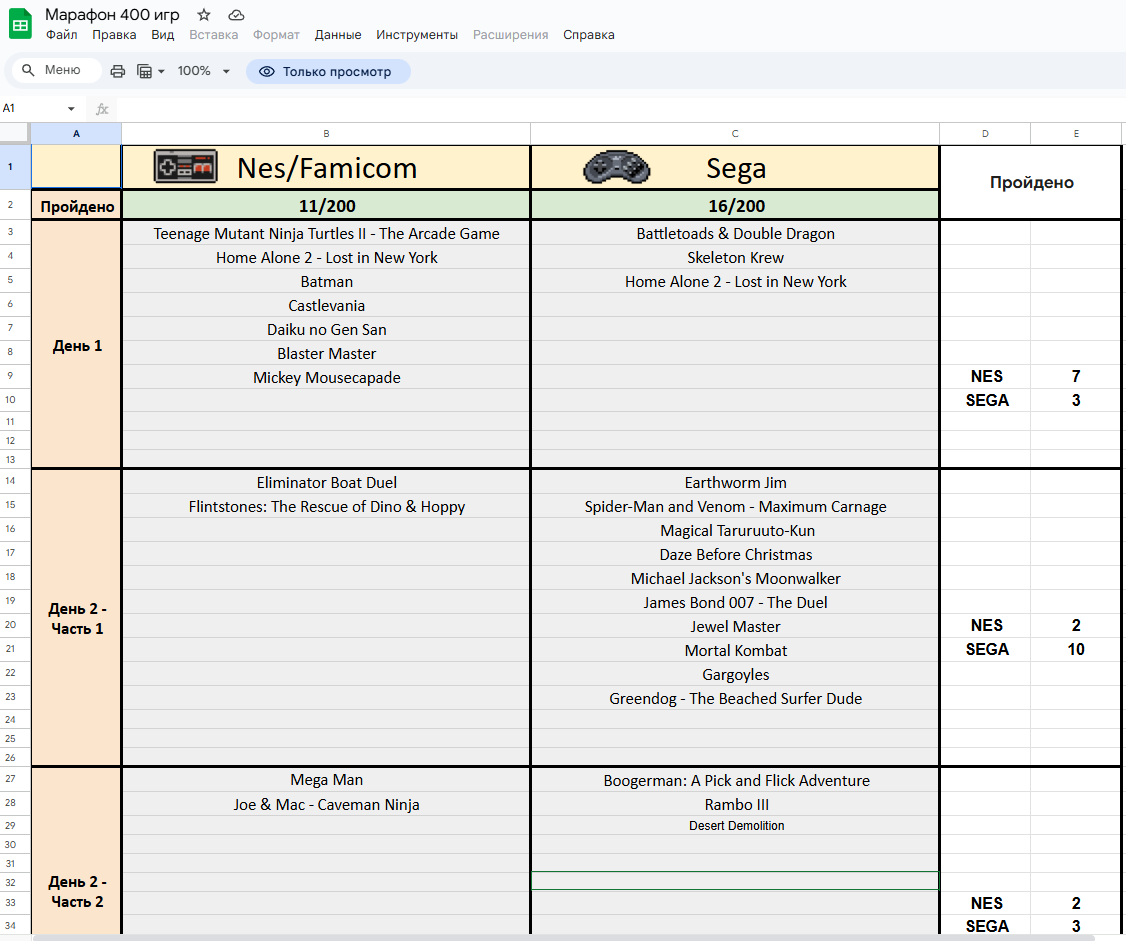Open the Справка menu
The width and height of the screenshot is (1126, 941).
pyautogui.click(x=588, y=35)
